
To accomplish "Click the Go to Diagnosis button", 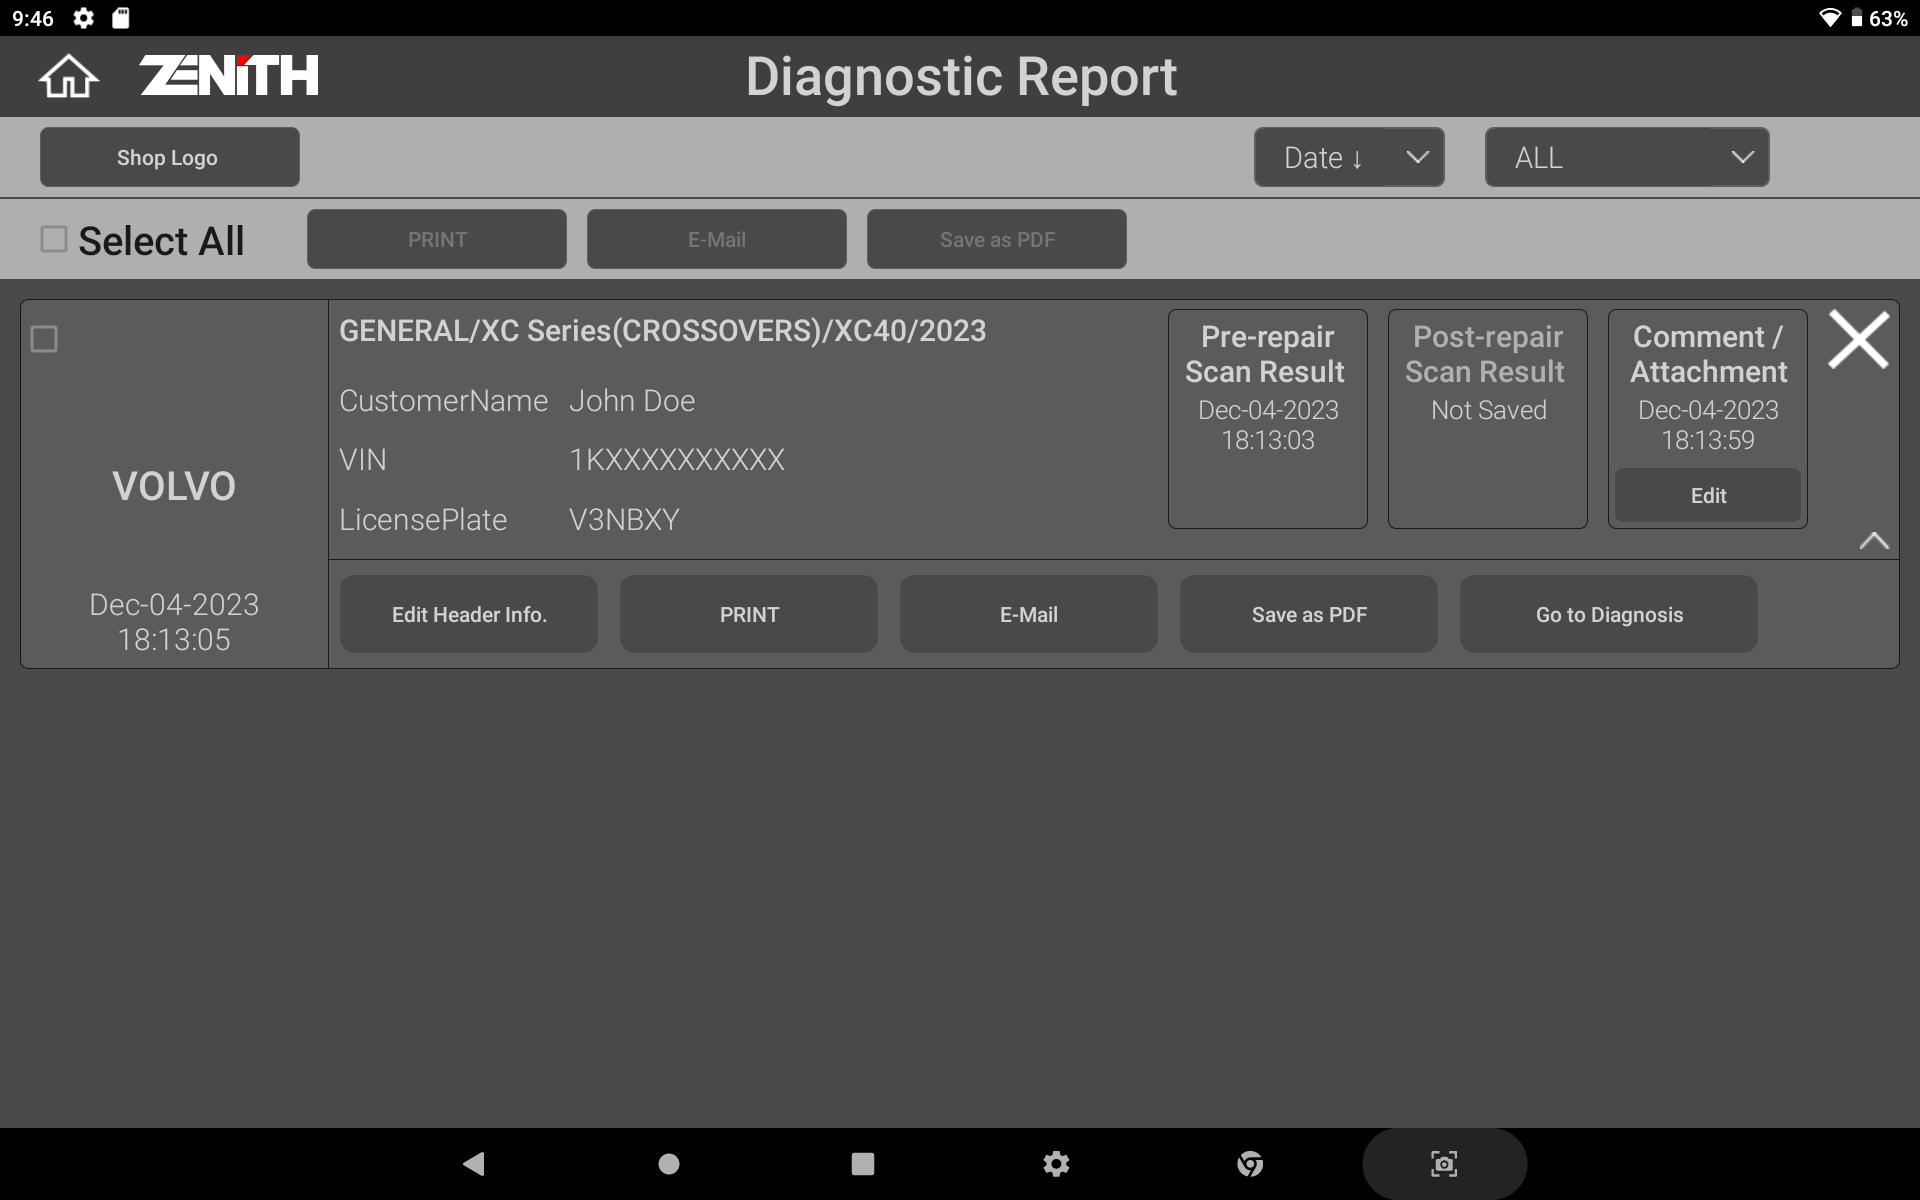I will [x=1608, y=614].
